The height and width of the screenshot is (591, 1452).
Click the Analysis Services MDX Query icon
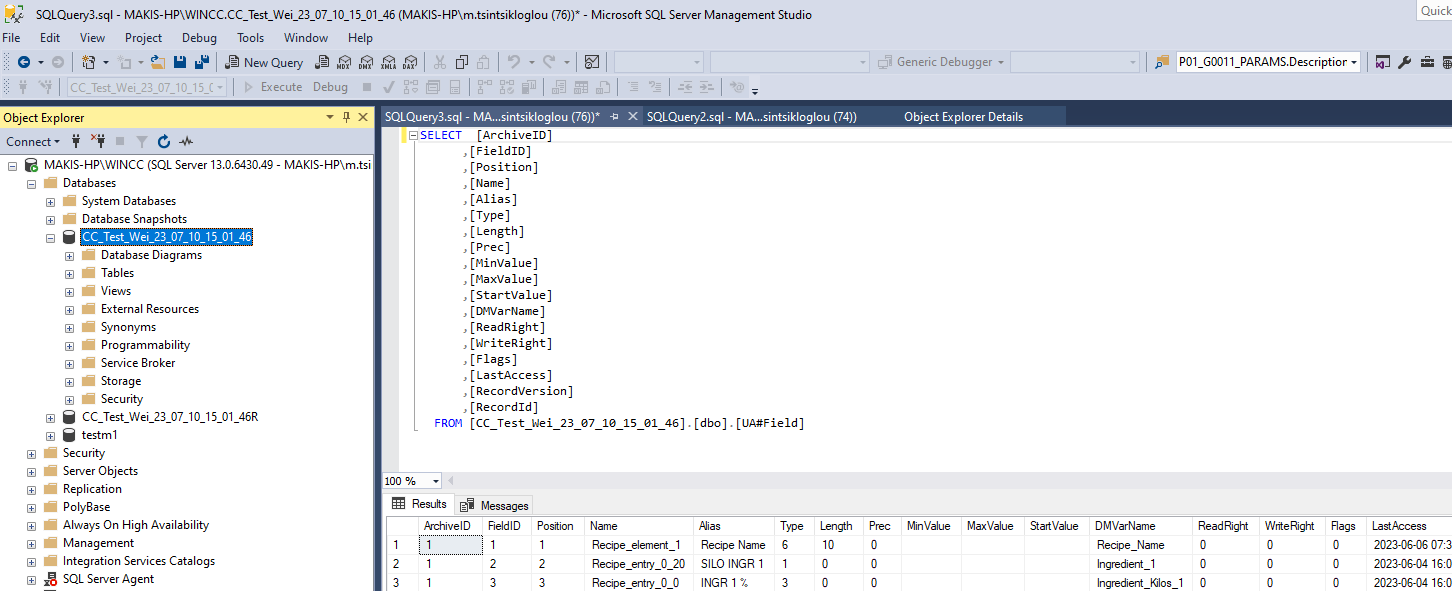point(344,62)
